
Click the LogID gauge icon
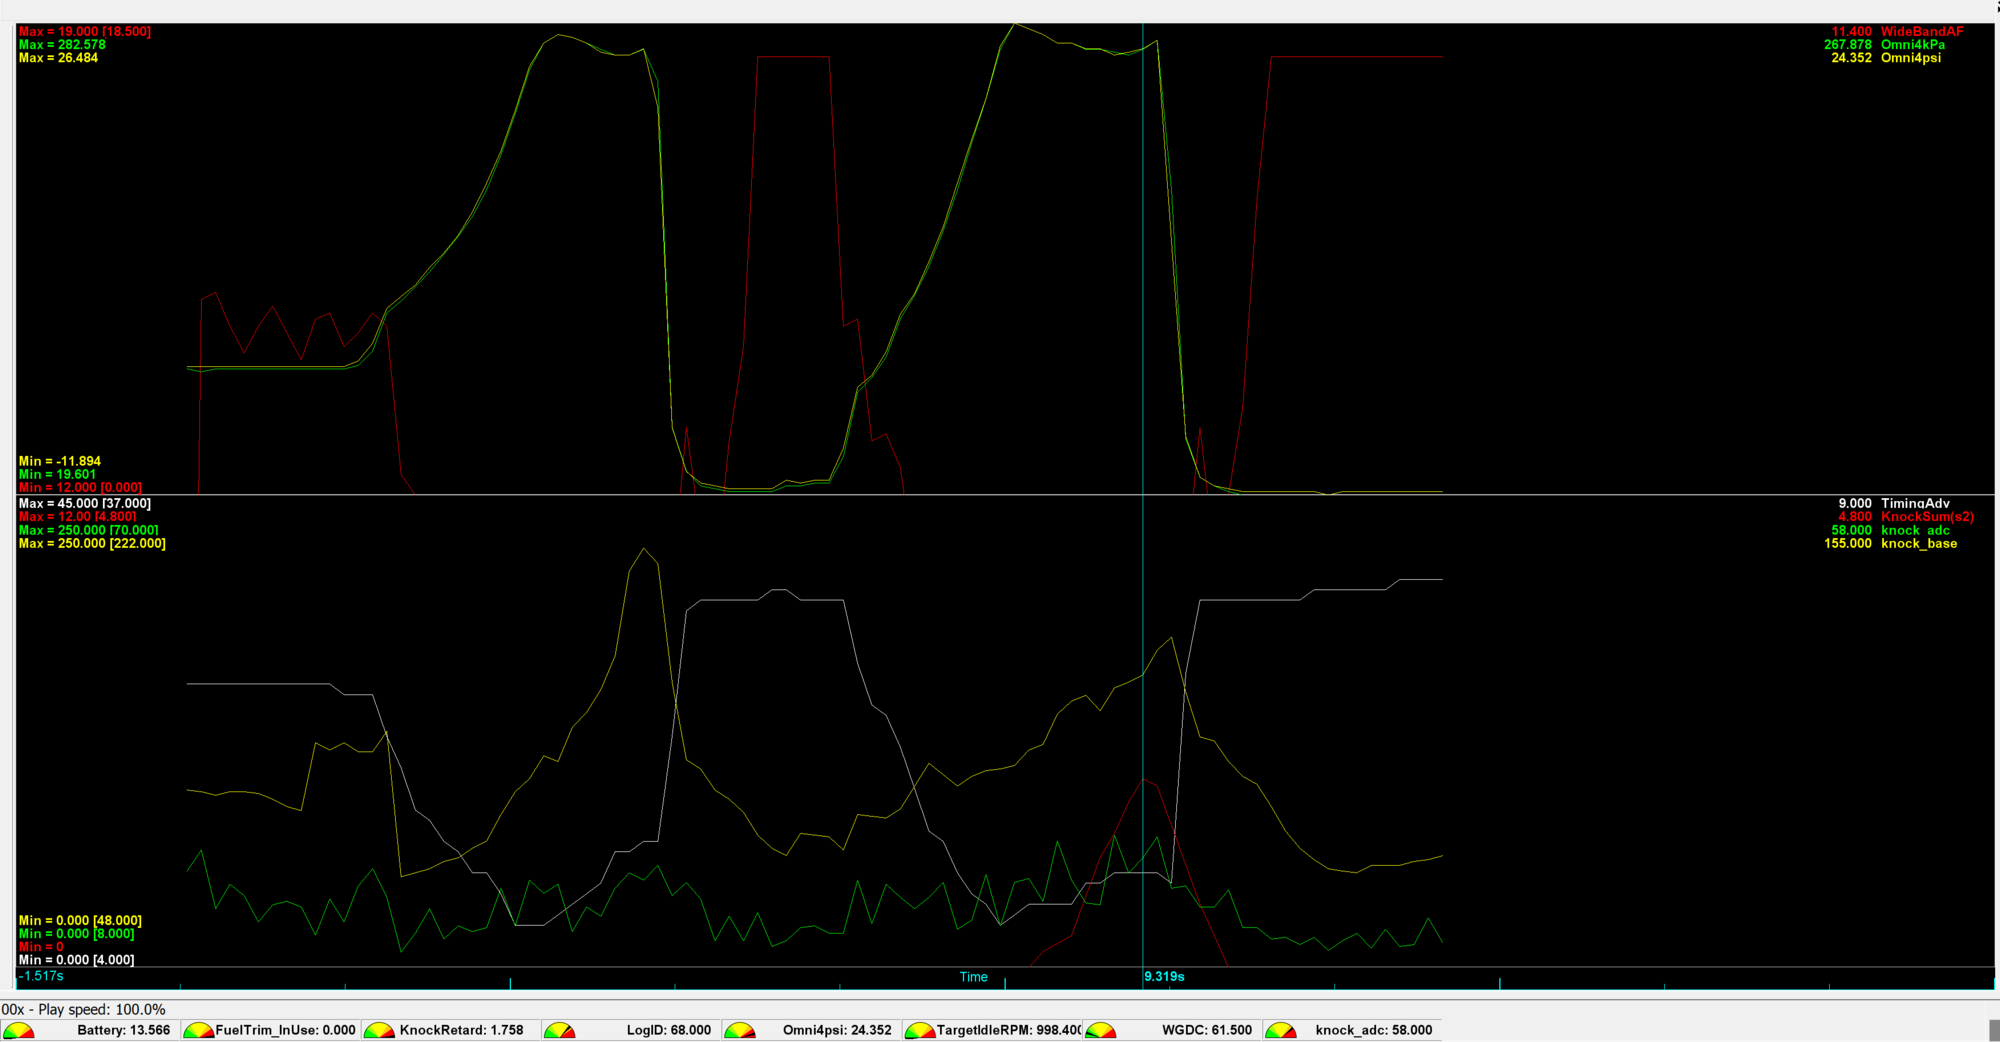click(x=559, y=1031)
